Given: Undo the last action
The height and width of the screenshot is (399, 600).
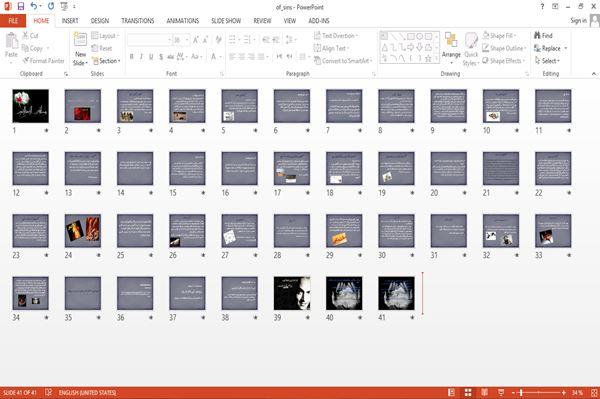Looking at the screenshot, I should click(x=34, y=6).
